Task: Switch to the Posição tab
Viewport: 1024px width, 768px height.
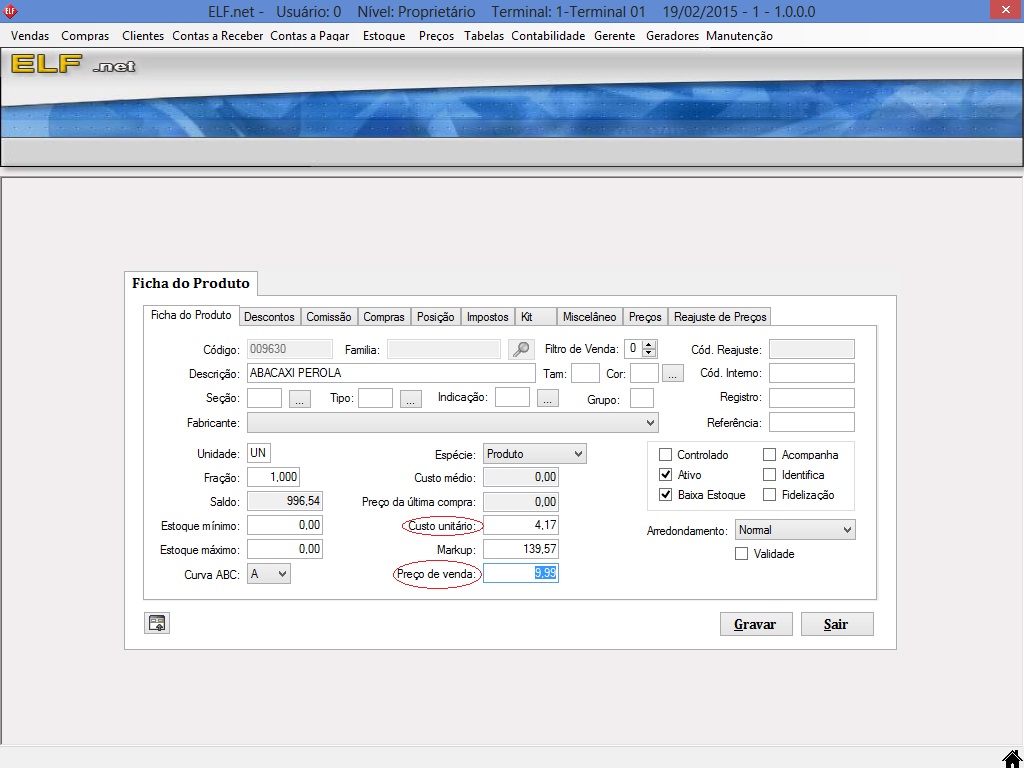Action: (436, 317)
